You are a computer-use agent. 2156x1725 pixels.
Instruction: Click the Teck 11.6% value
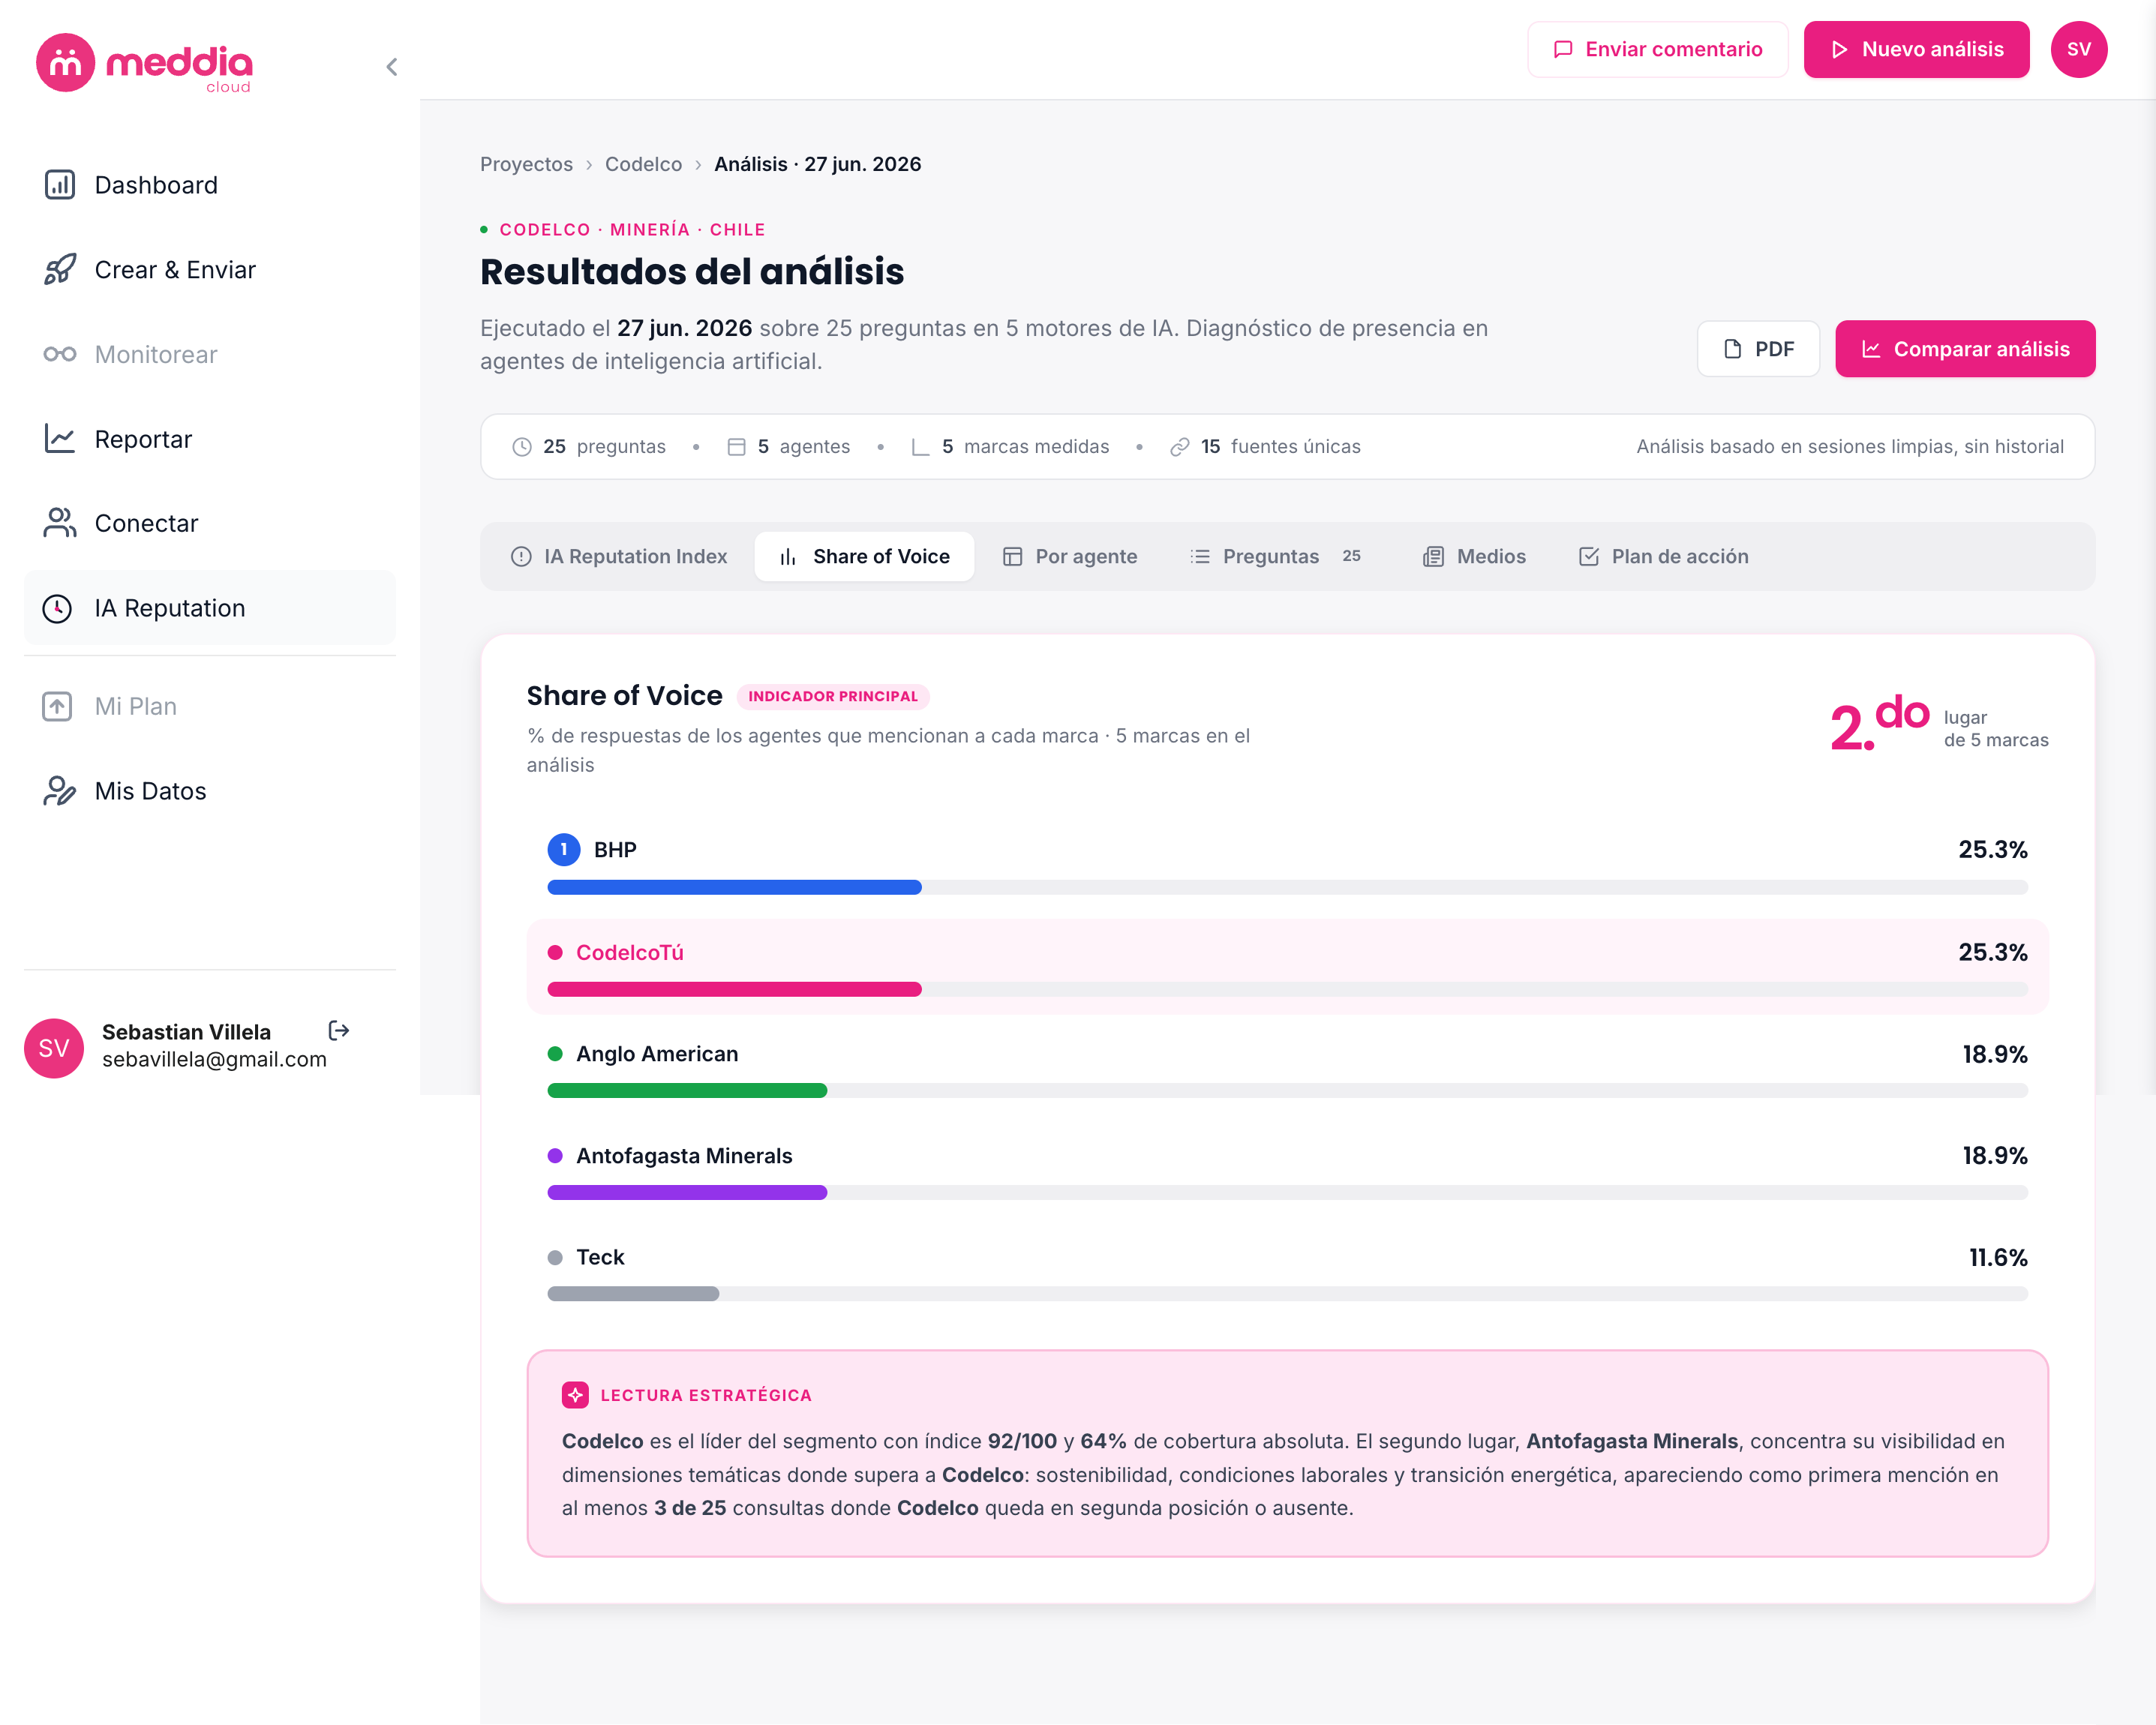1998,1257
